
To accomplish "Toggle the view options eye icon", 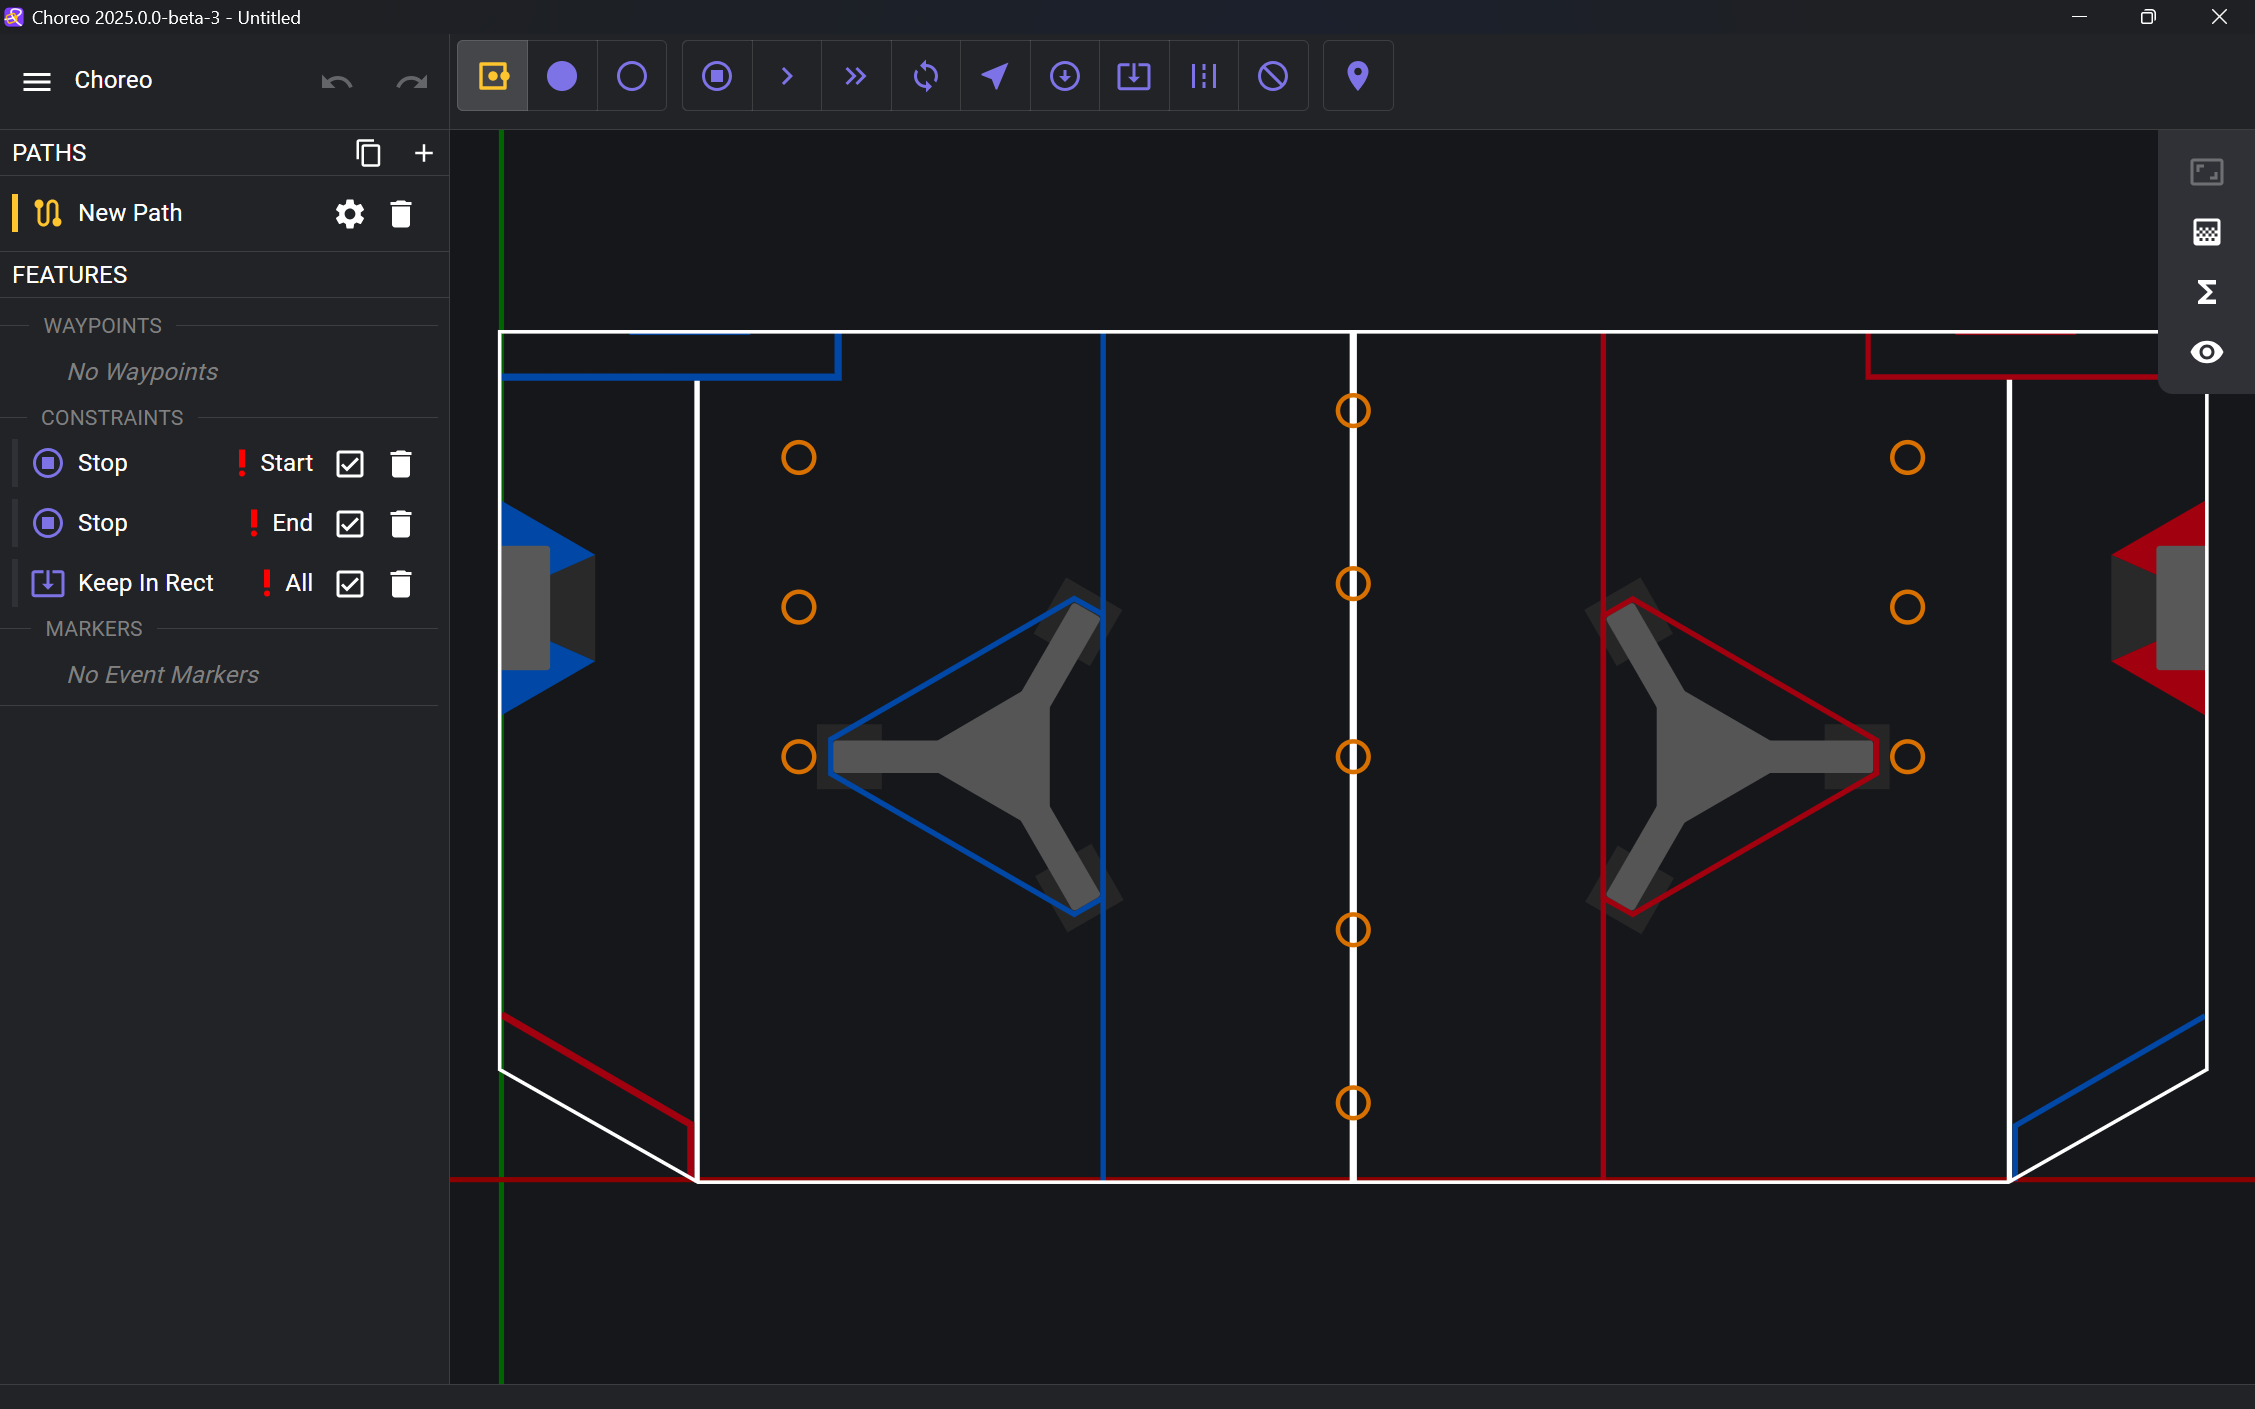I will 2206,352.
